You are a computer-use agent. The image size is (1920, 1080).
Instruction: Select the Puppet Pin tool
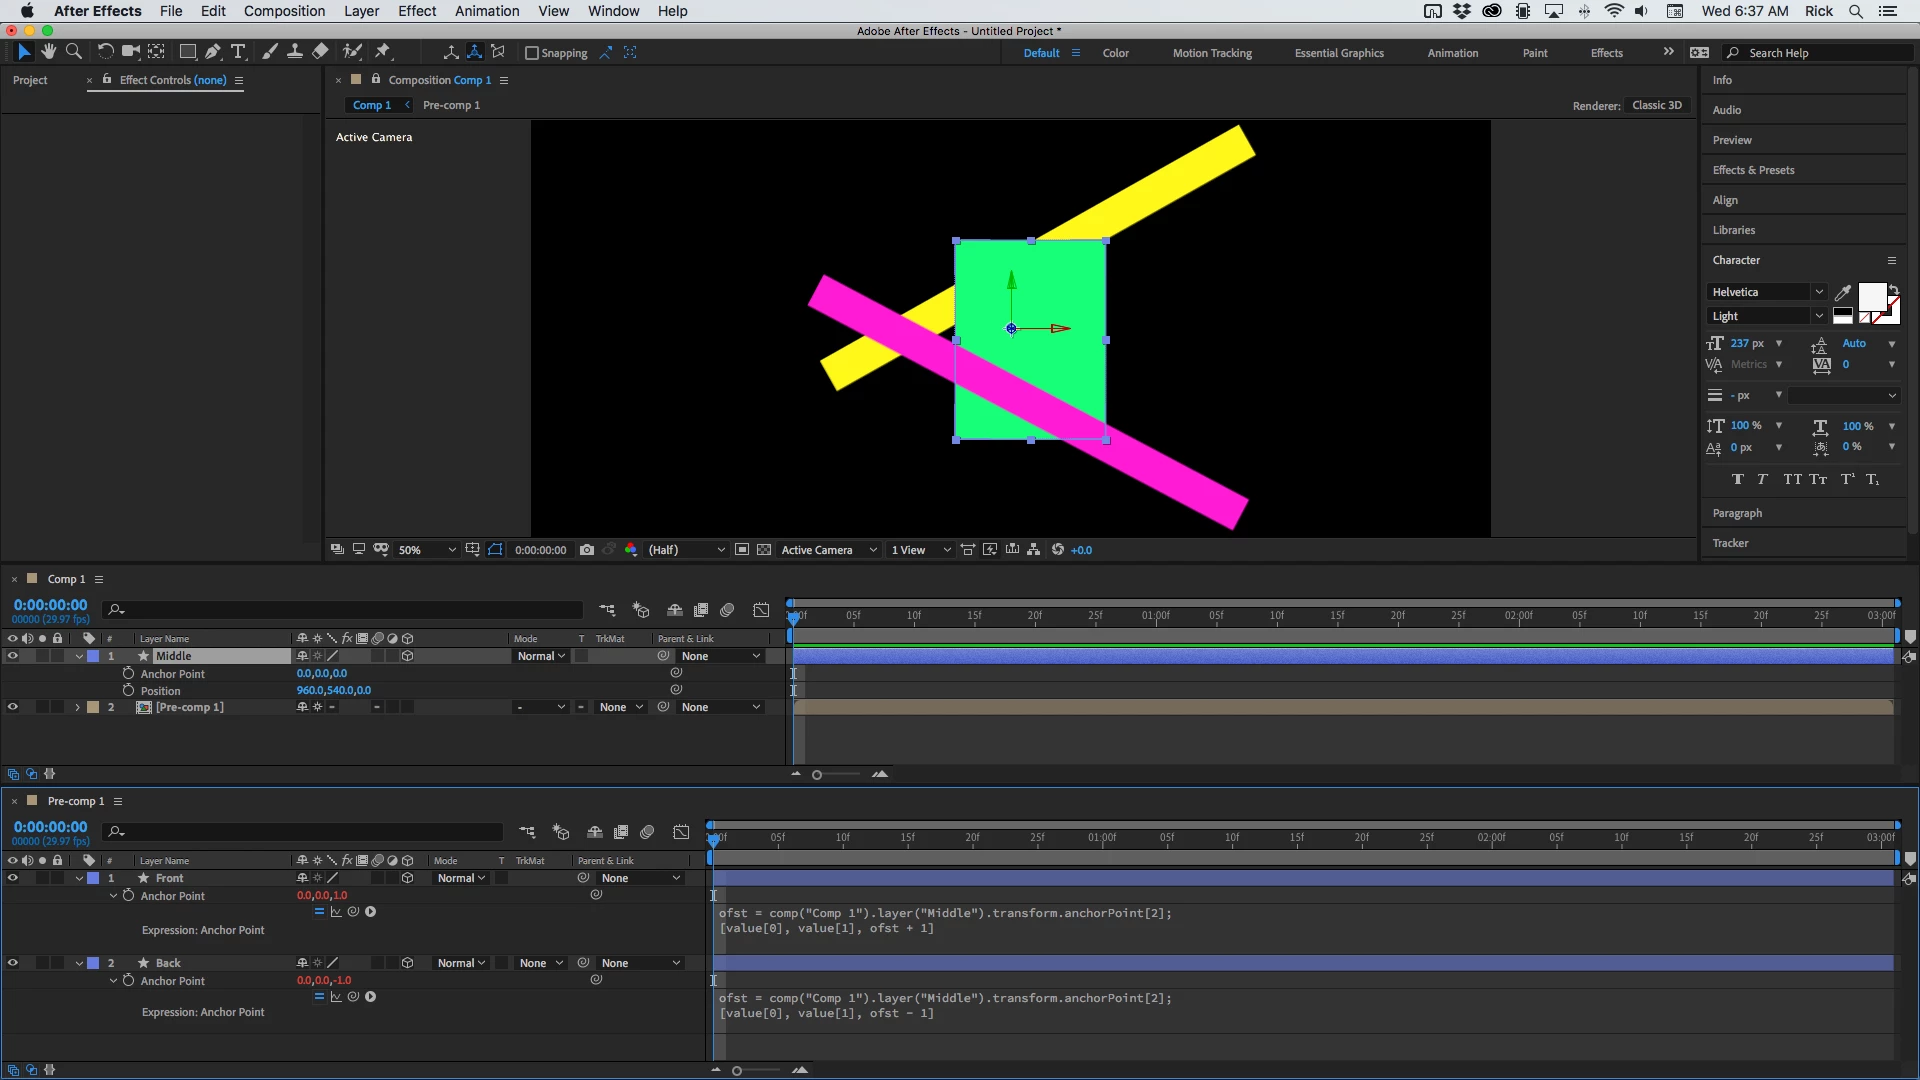[x=383, y=52]
